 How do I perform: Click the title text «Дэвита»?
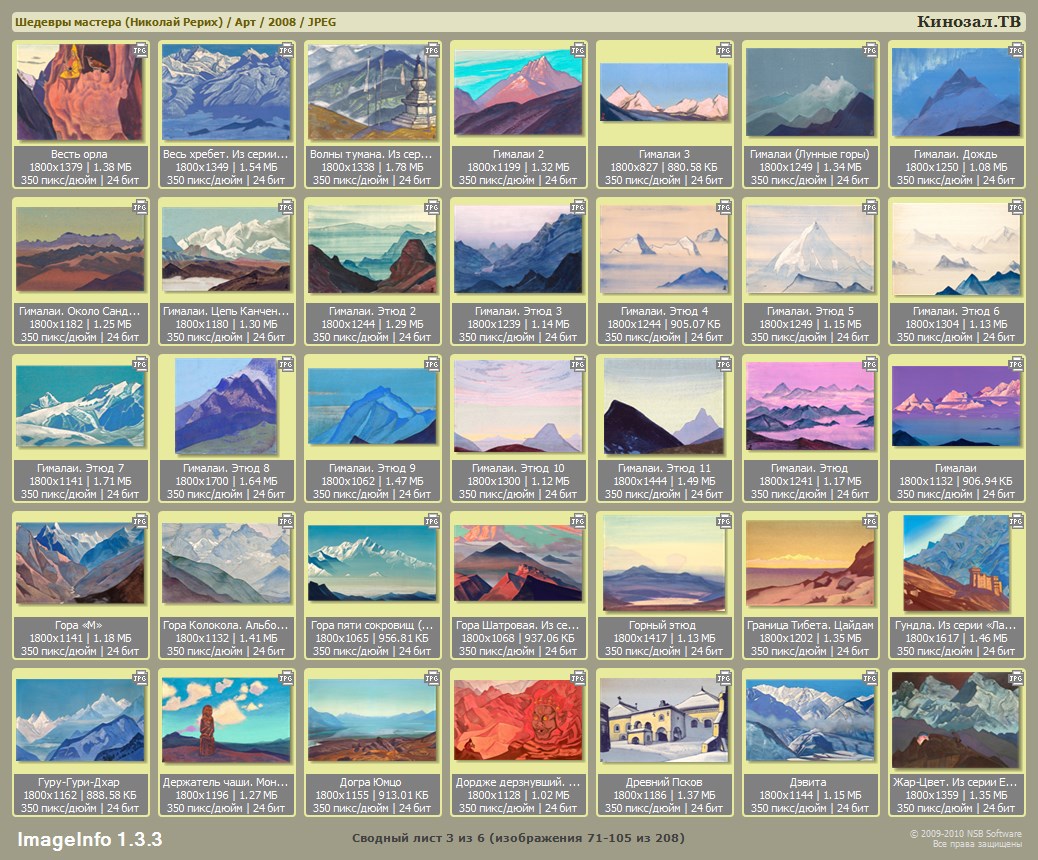(x=808, y=782)
